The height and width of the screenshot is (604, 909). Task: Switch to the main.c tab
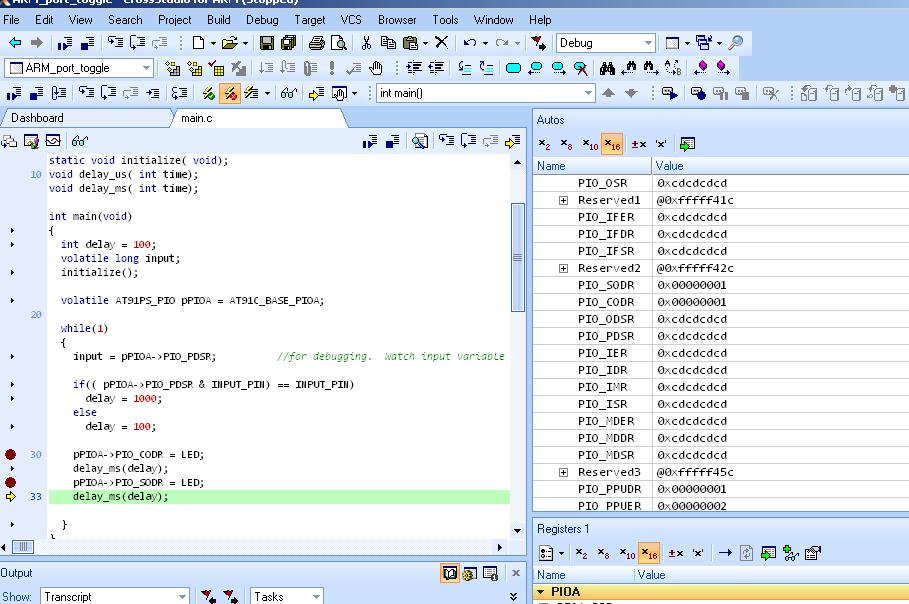[197, 118]
